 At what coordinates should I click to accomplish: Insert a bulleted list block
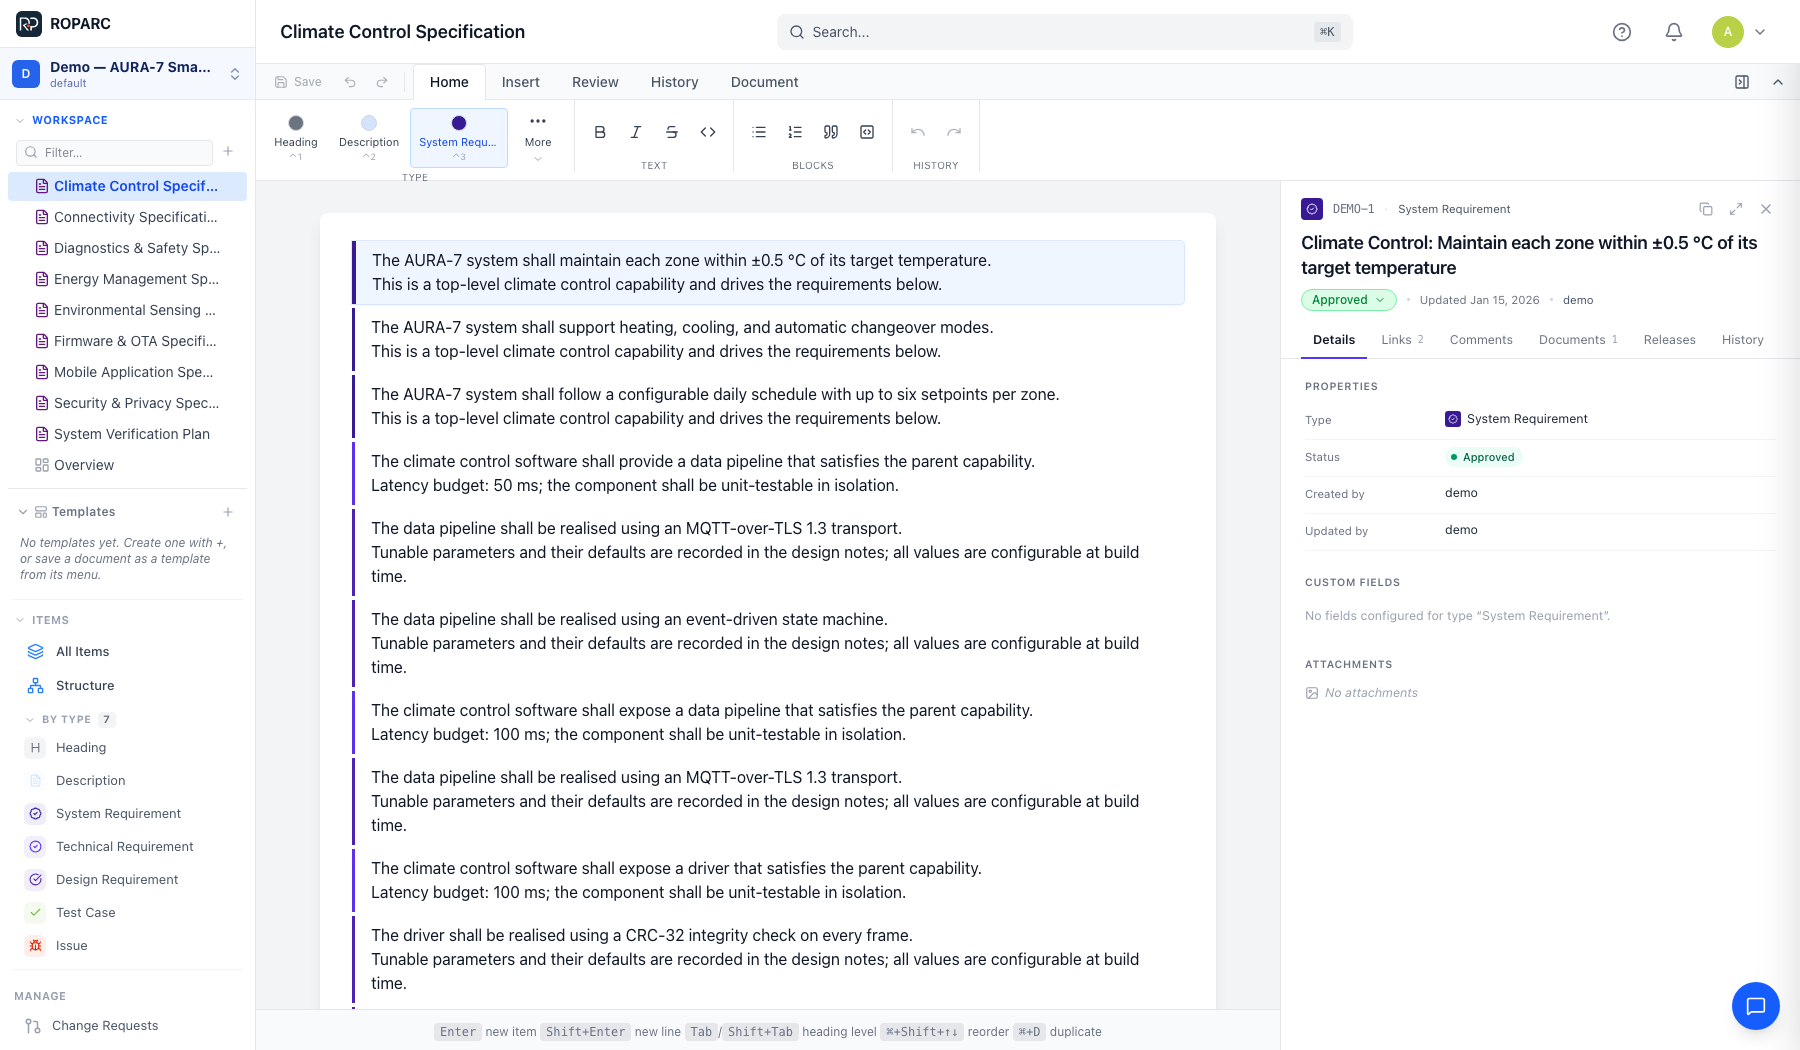[759, 132]
